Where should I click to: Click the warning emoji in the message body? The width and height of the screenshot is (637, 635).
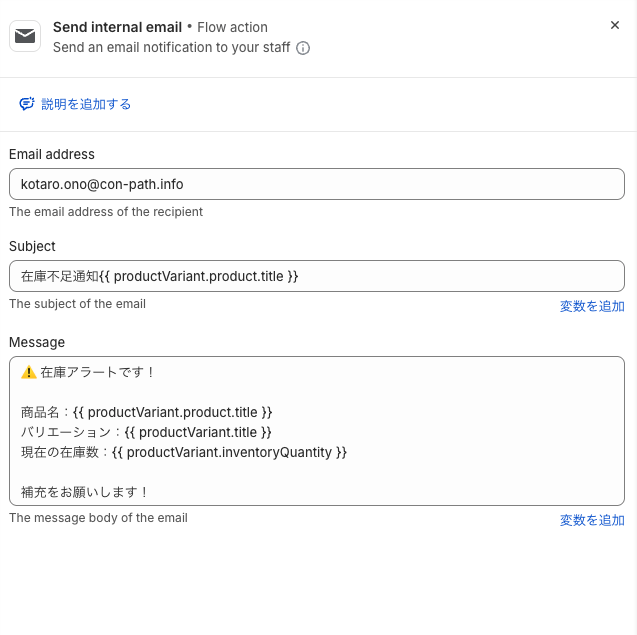click(x=29, y=372)
